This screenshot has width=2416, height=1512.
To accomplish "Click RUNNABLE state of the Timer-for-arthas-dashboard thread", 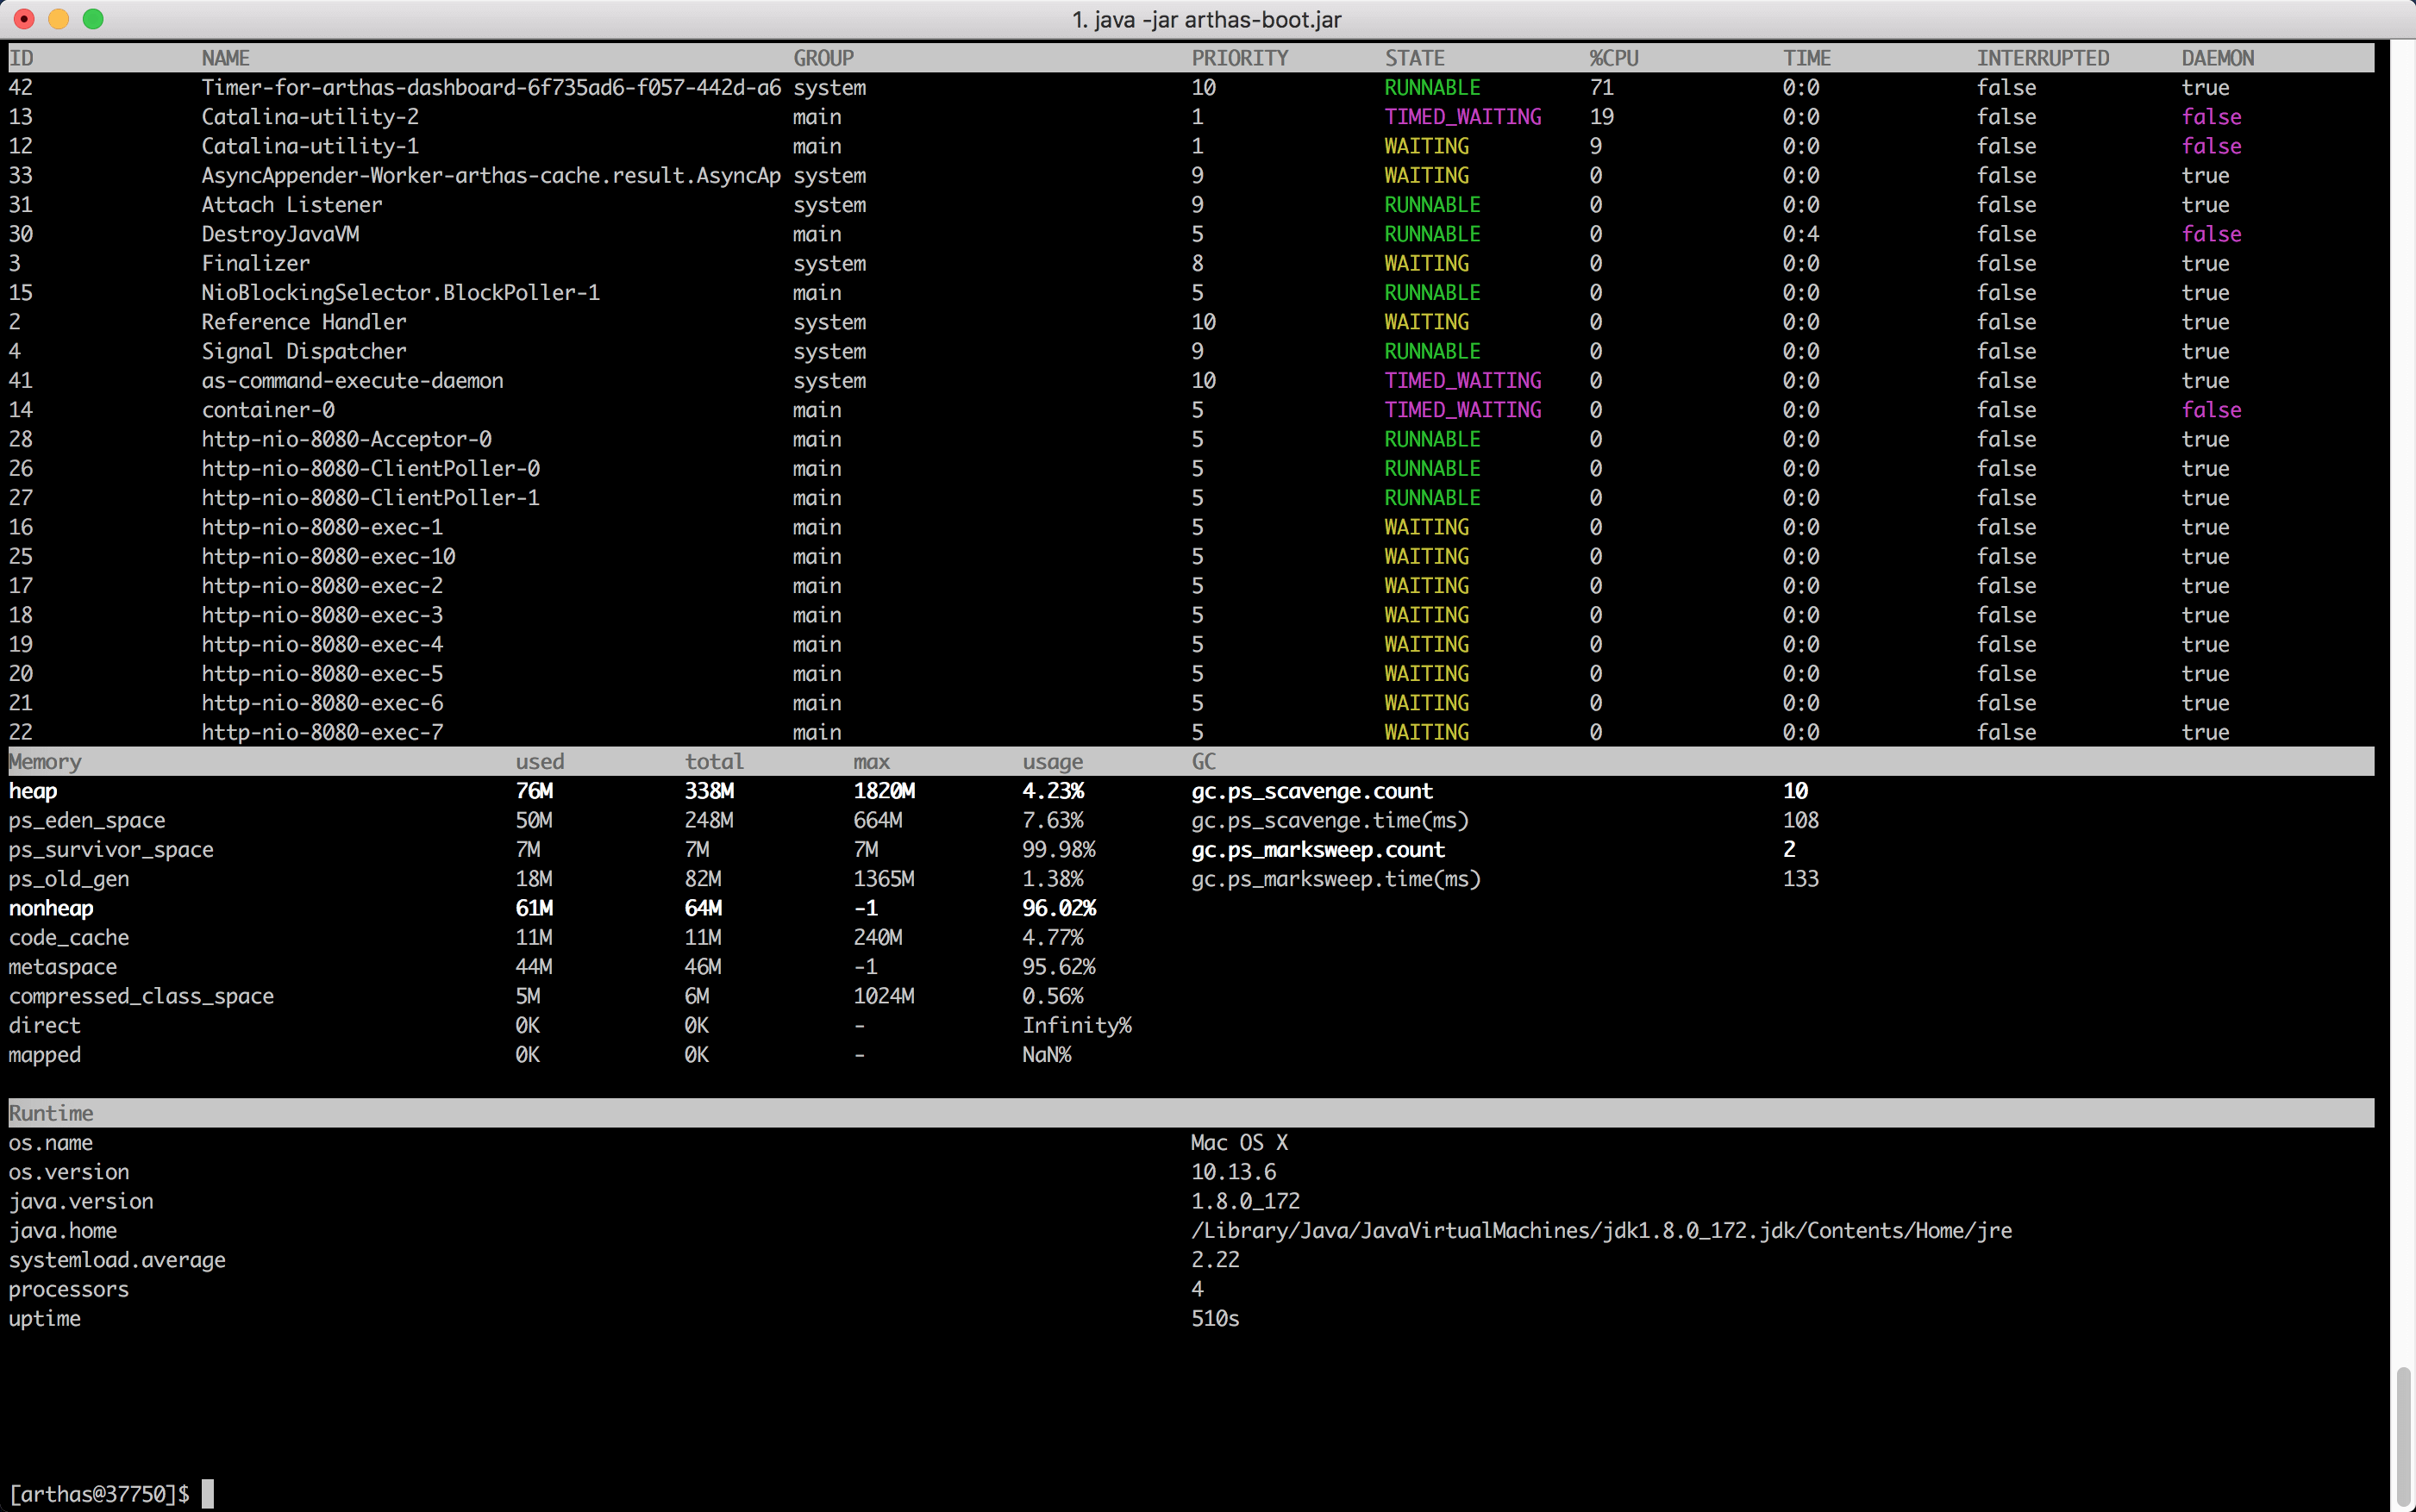I will point(1432,87).
